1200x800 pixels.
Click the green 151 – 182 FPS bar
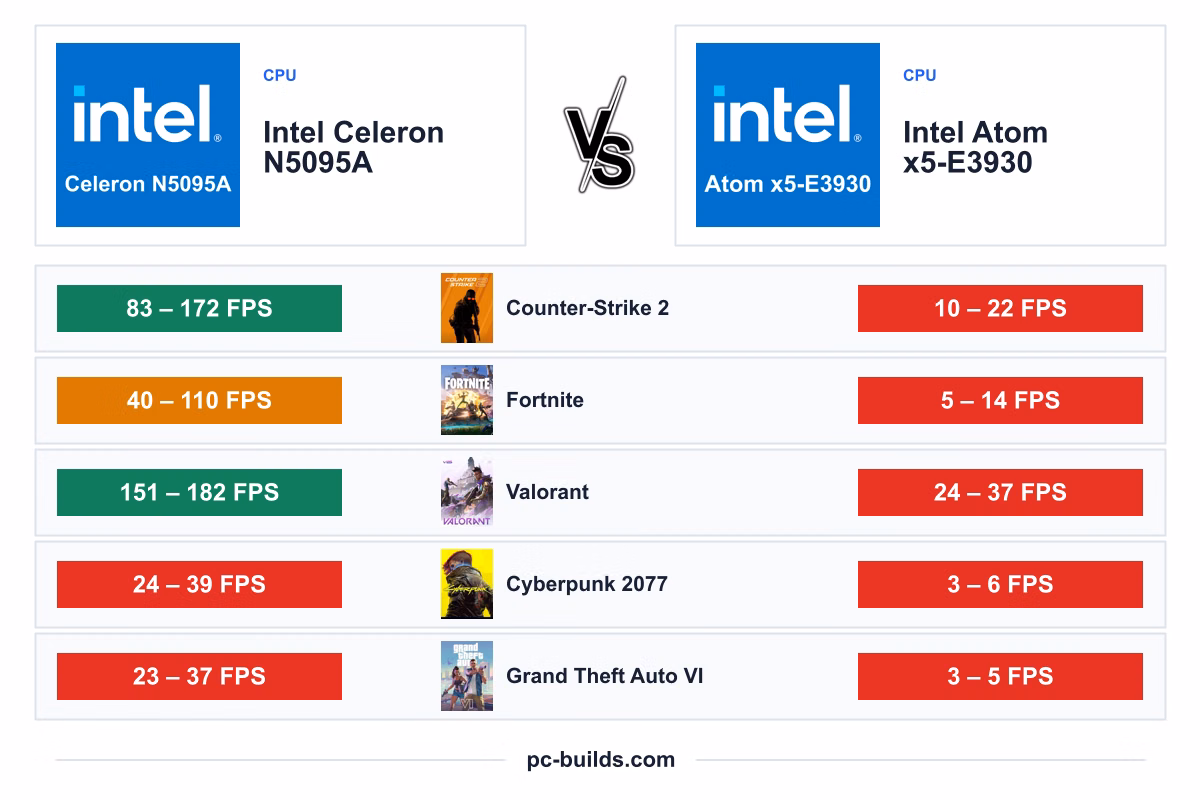[x=199, y=492]
